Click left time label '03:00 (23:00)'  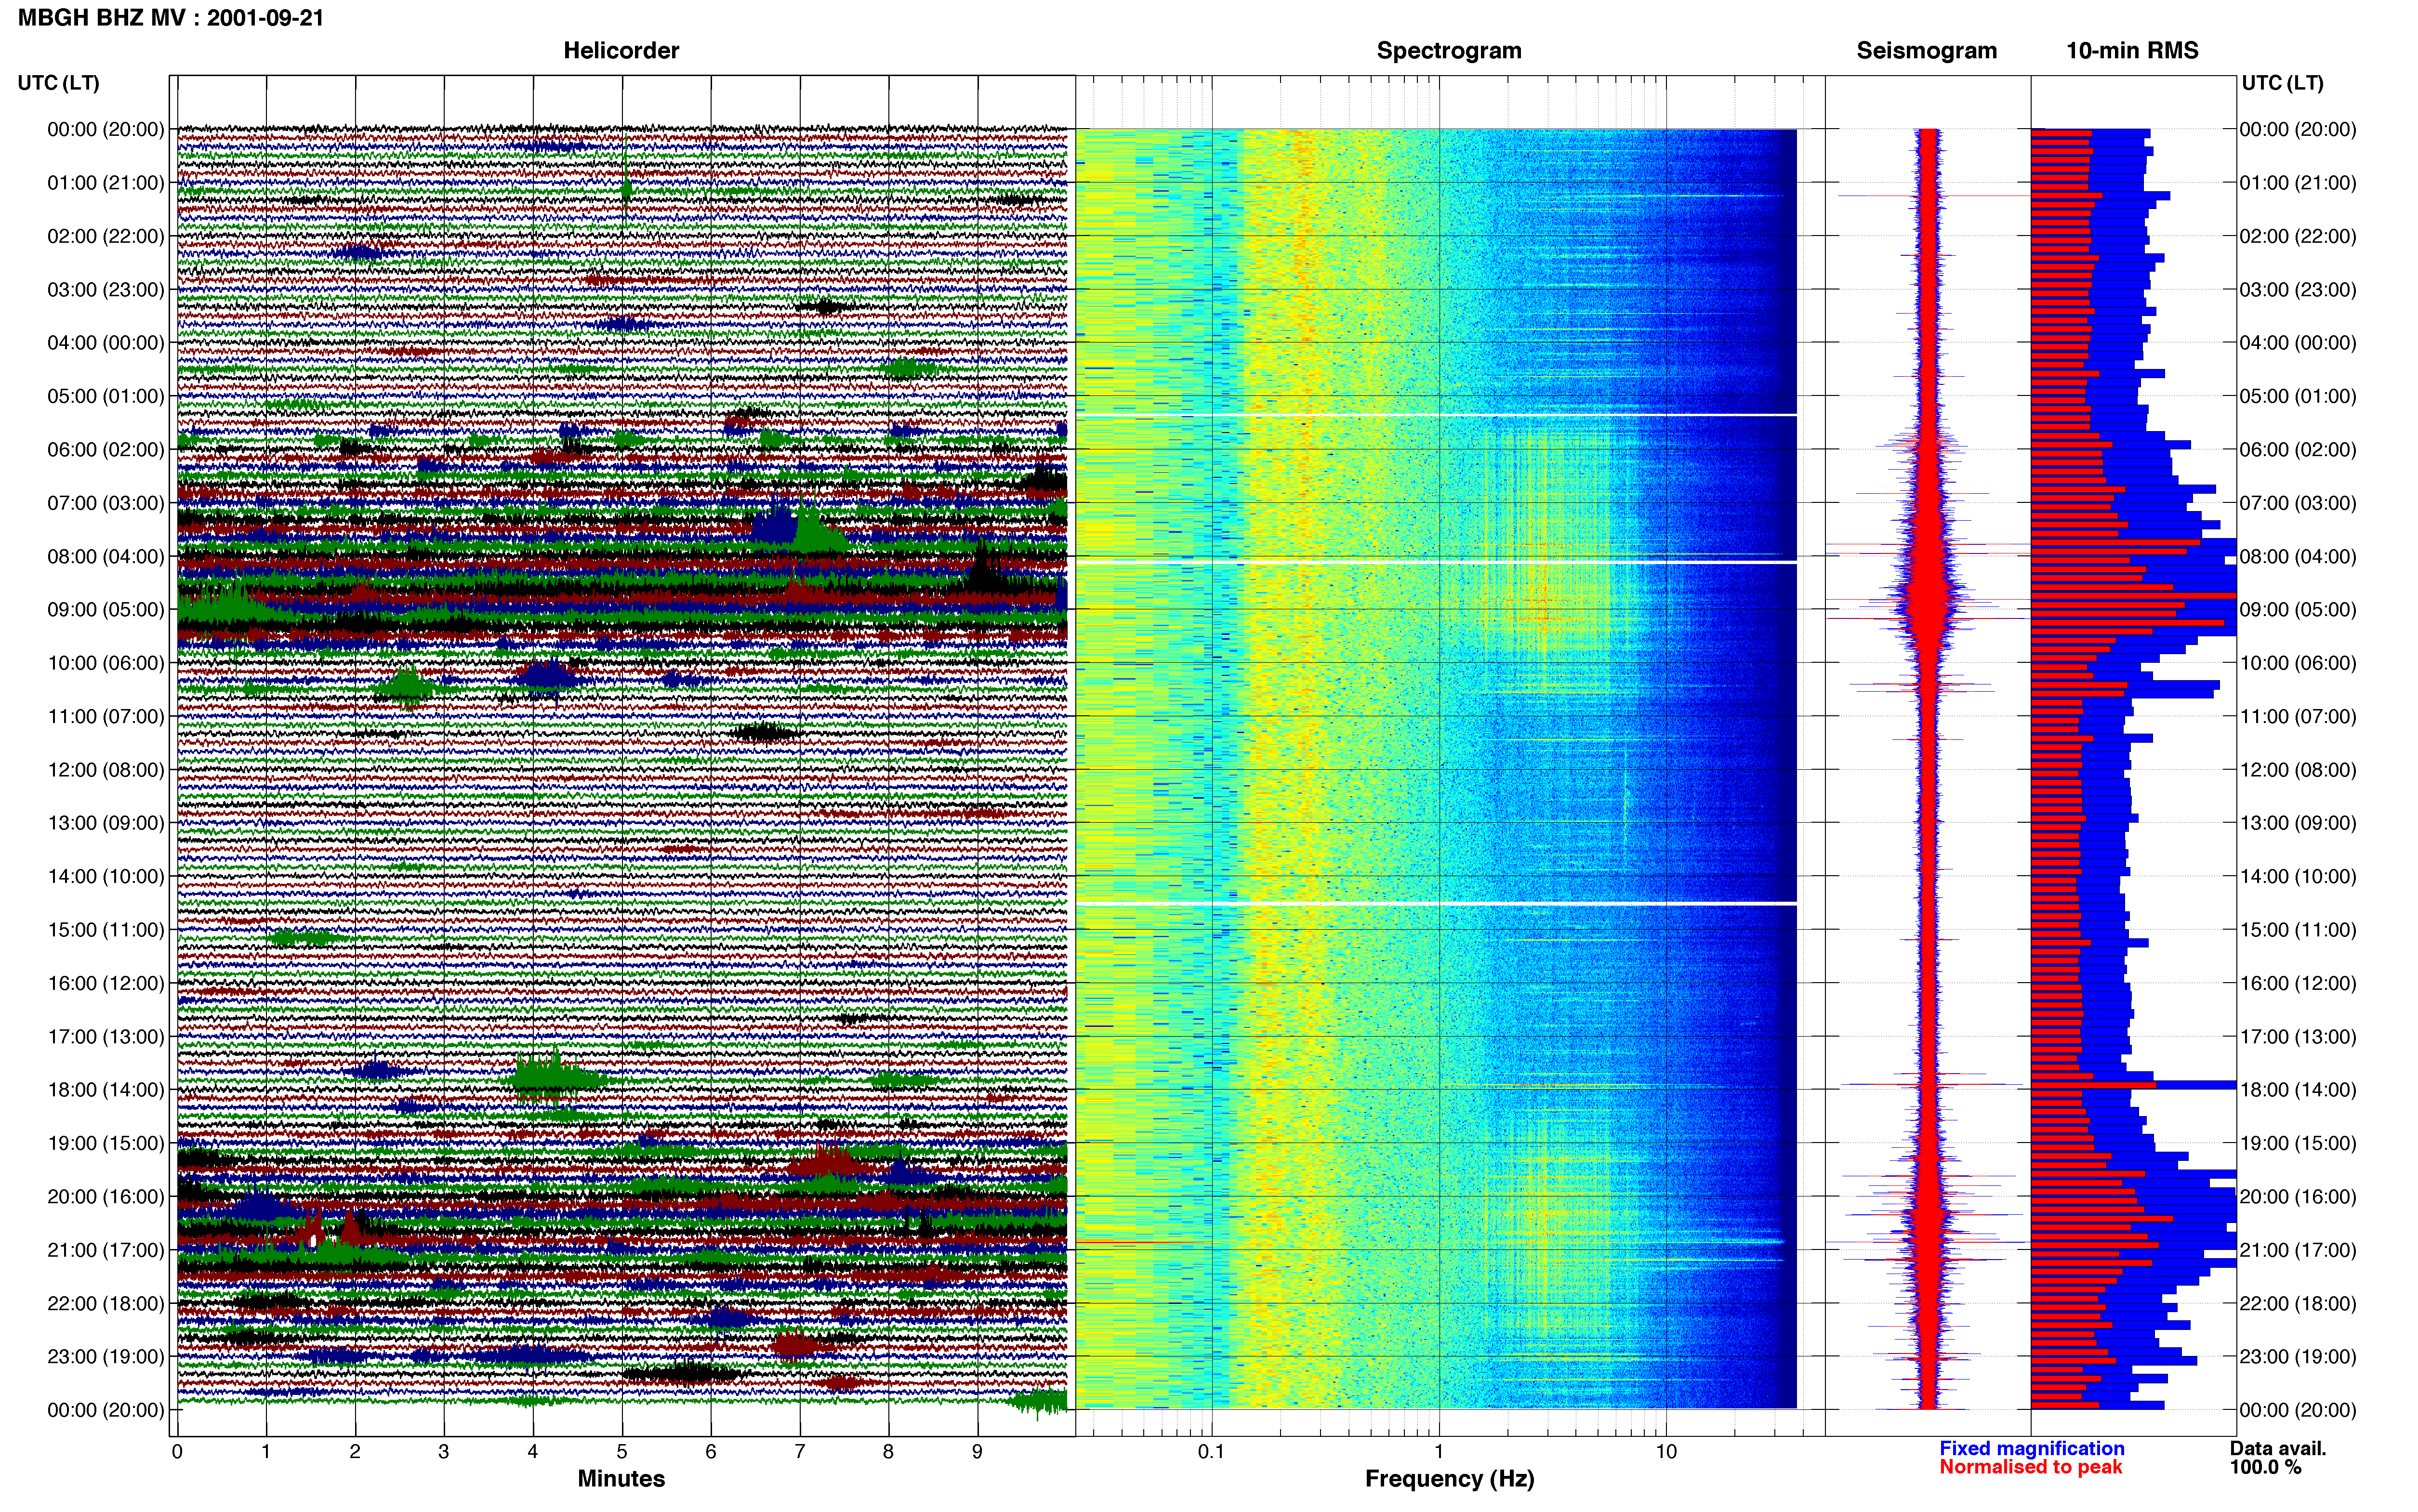click(x=106, y=290)
